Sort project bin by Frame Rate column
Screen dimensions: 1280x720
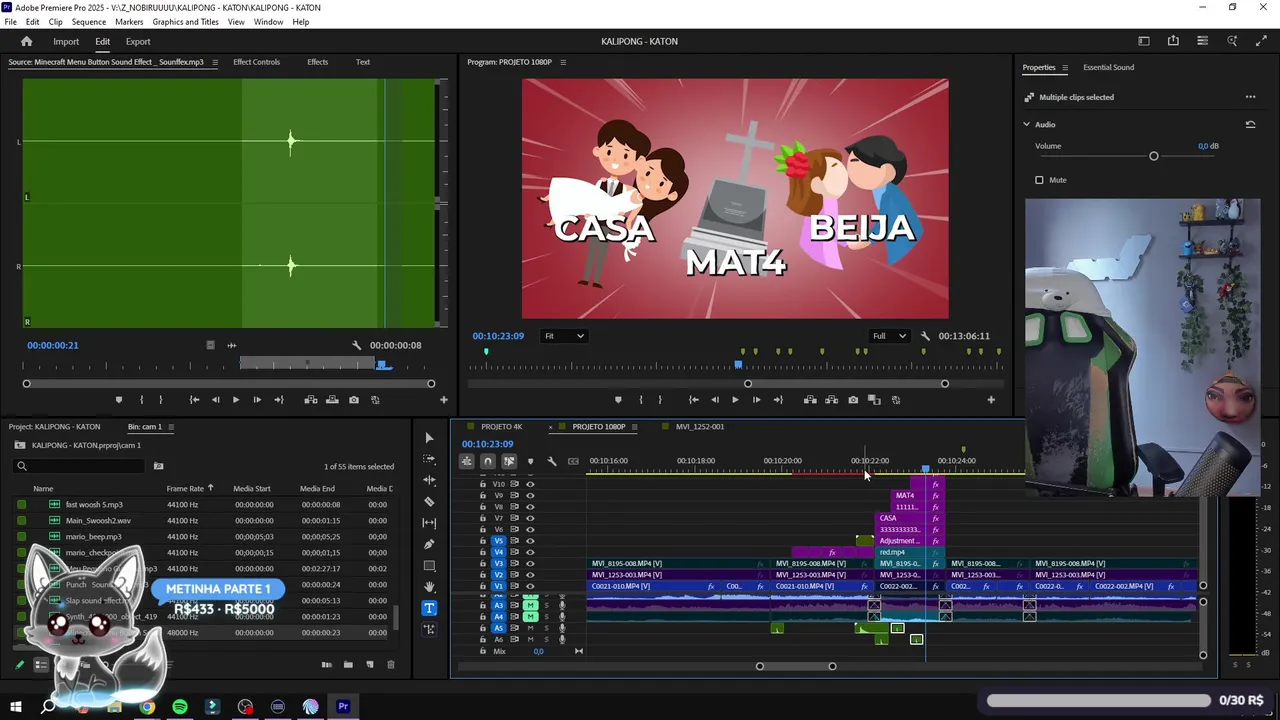click(x=185, y=489)
